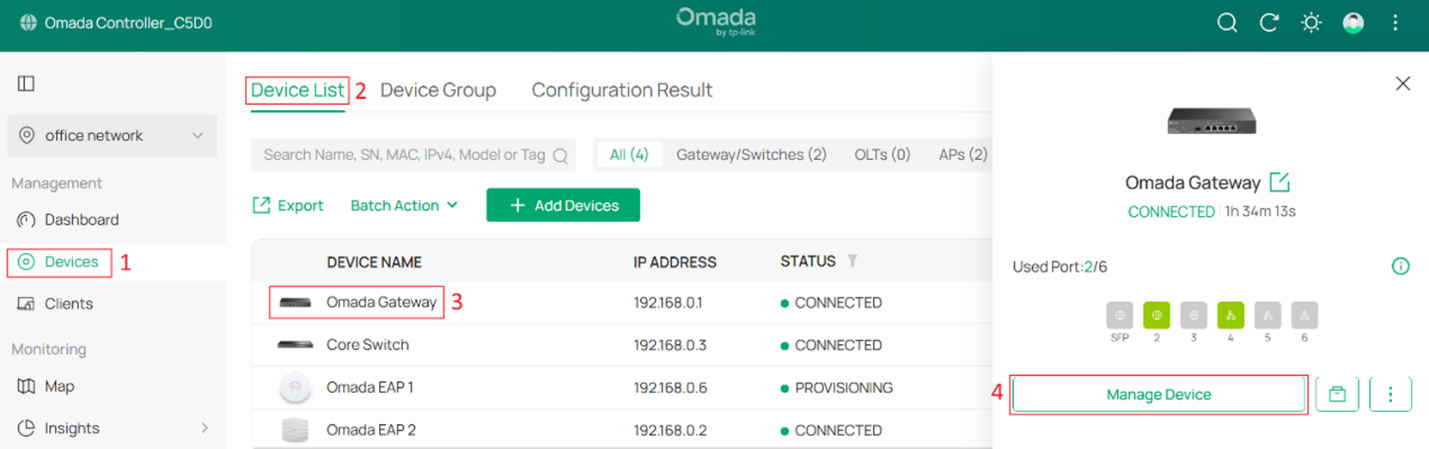The width and height of the screenshot is (1429, 449).
Task: Open the Batch Action dropdown
Action: tap(404, 205)
